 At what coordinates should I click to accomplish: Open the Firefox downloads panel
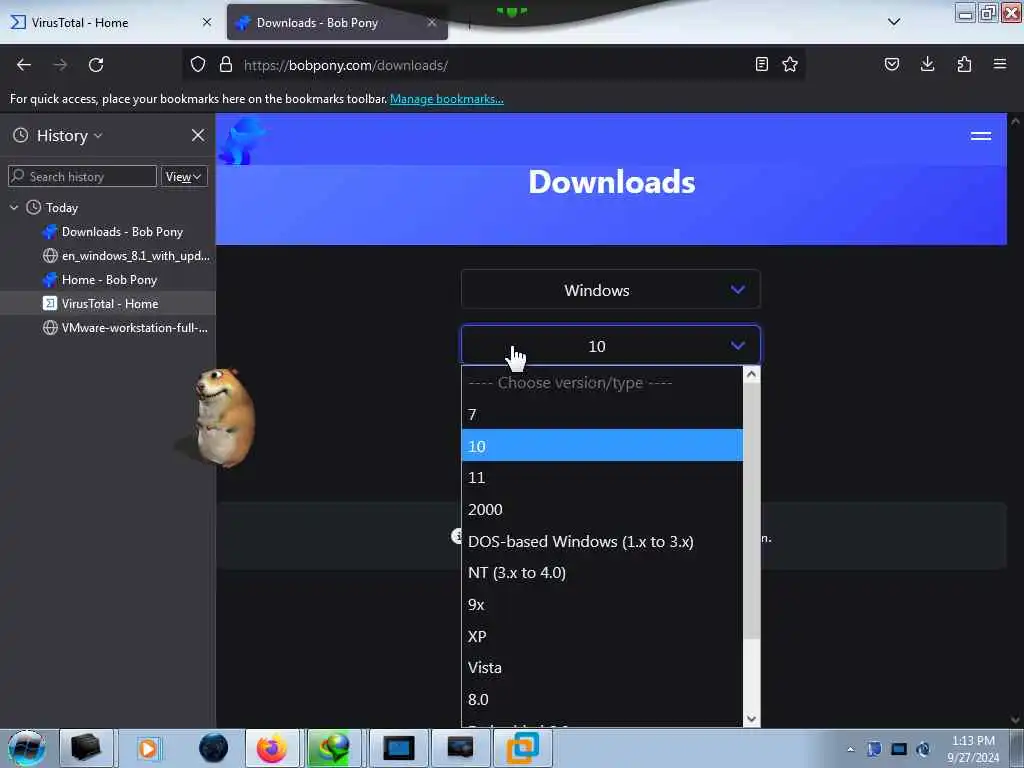pos(928,65)
